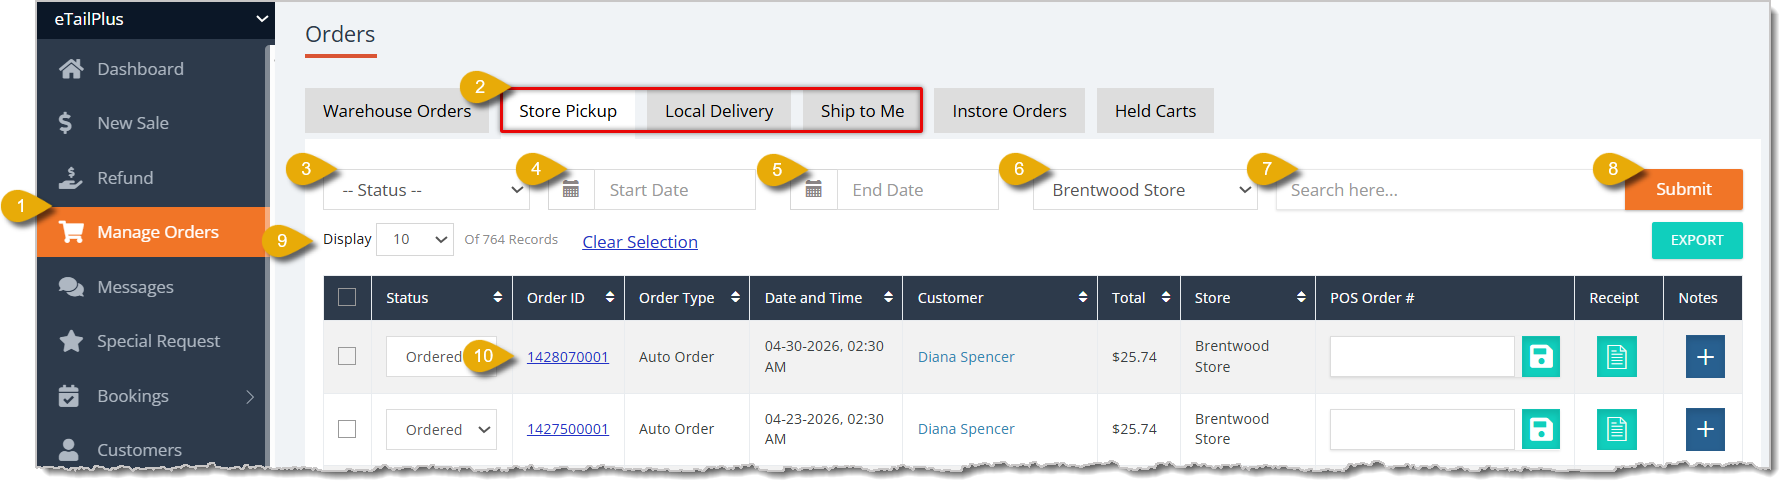Open the Brentwood Store dropdown
This screenshot has width=1786, height=487.
[1145, 190]
